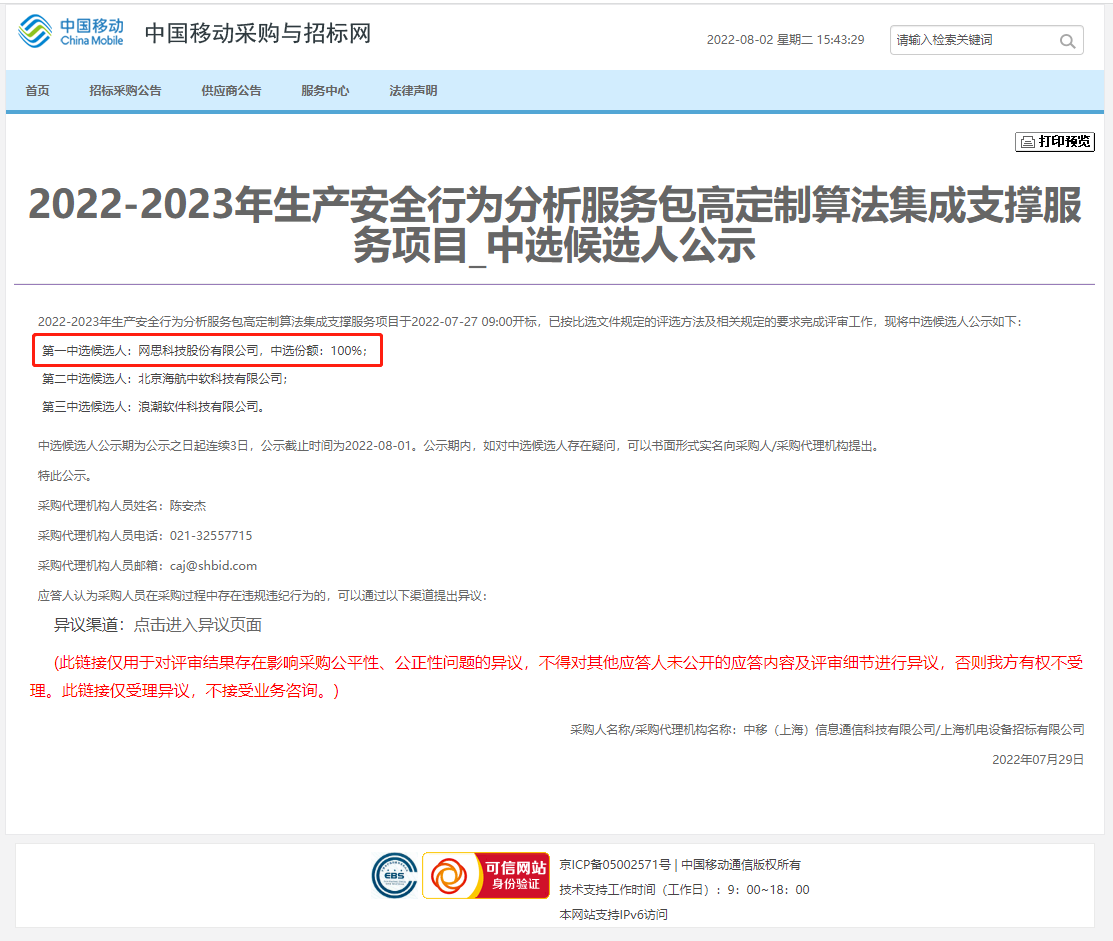Open the 招标采购公告 menu
1113x941 pixels.
pyautogui.click(x=126, y=90)
